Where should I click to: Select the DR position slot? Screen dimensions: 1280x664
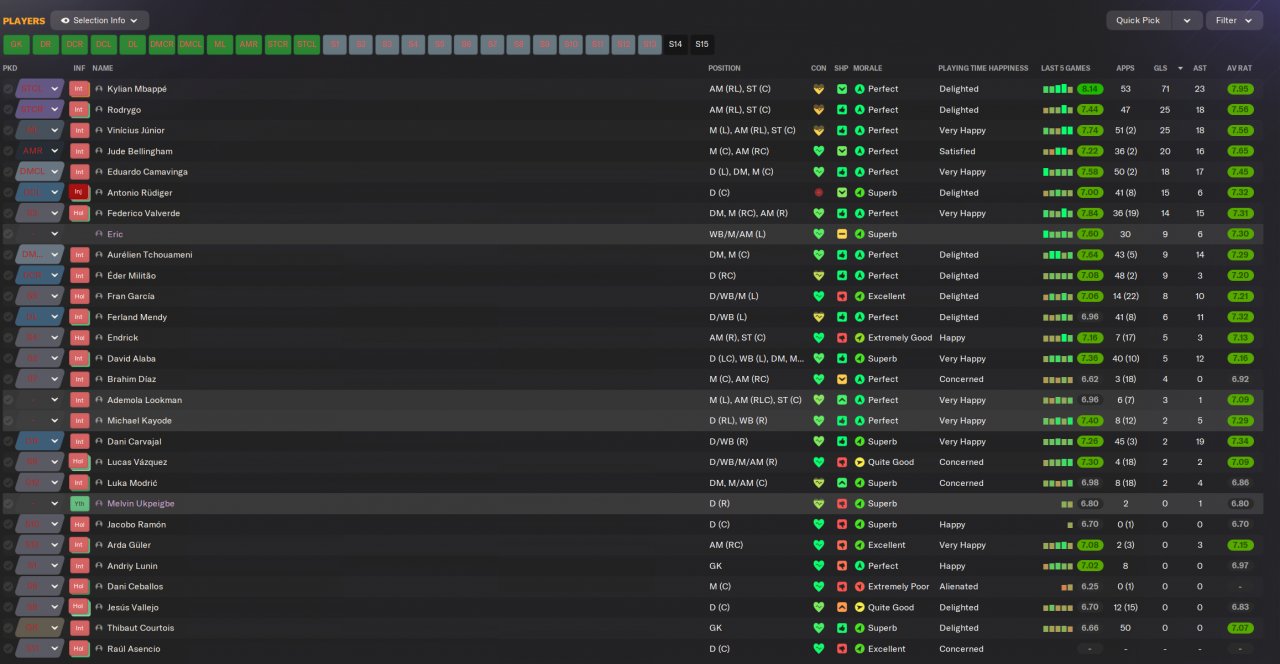[46, 44]
